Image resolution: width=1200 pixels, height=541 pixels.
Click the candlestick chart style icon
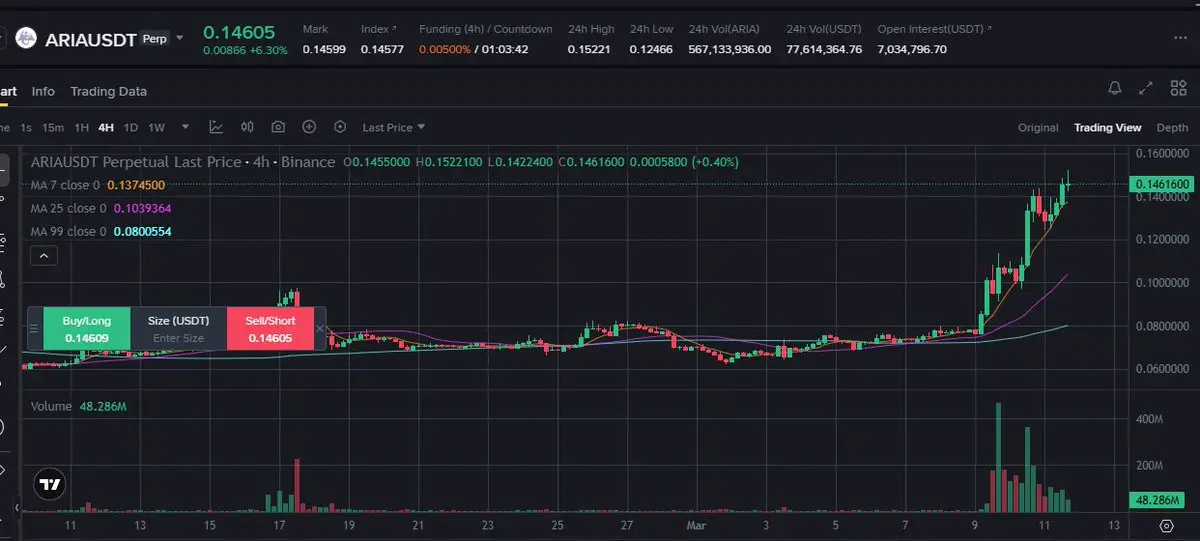(x=246, y=127)
